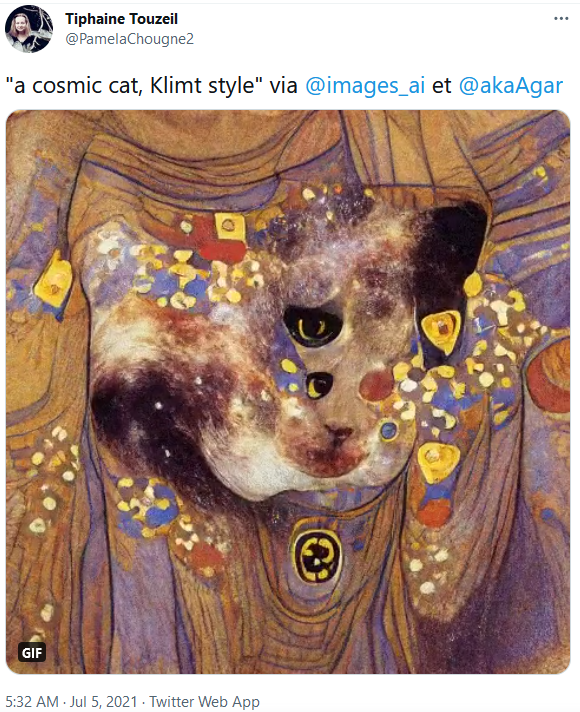The image size is (580, 712).
Task: Click the word "via" in the tweet
Action: (x=284, y=85)
